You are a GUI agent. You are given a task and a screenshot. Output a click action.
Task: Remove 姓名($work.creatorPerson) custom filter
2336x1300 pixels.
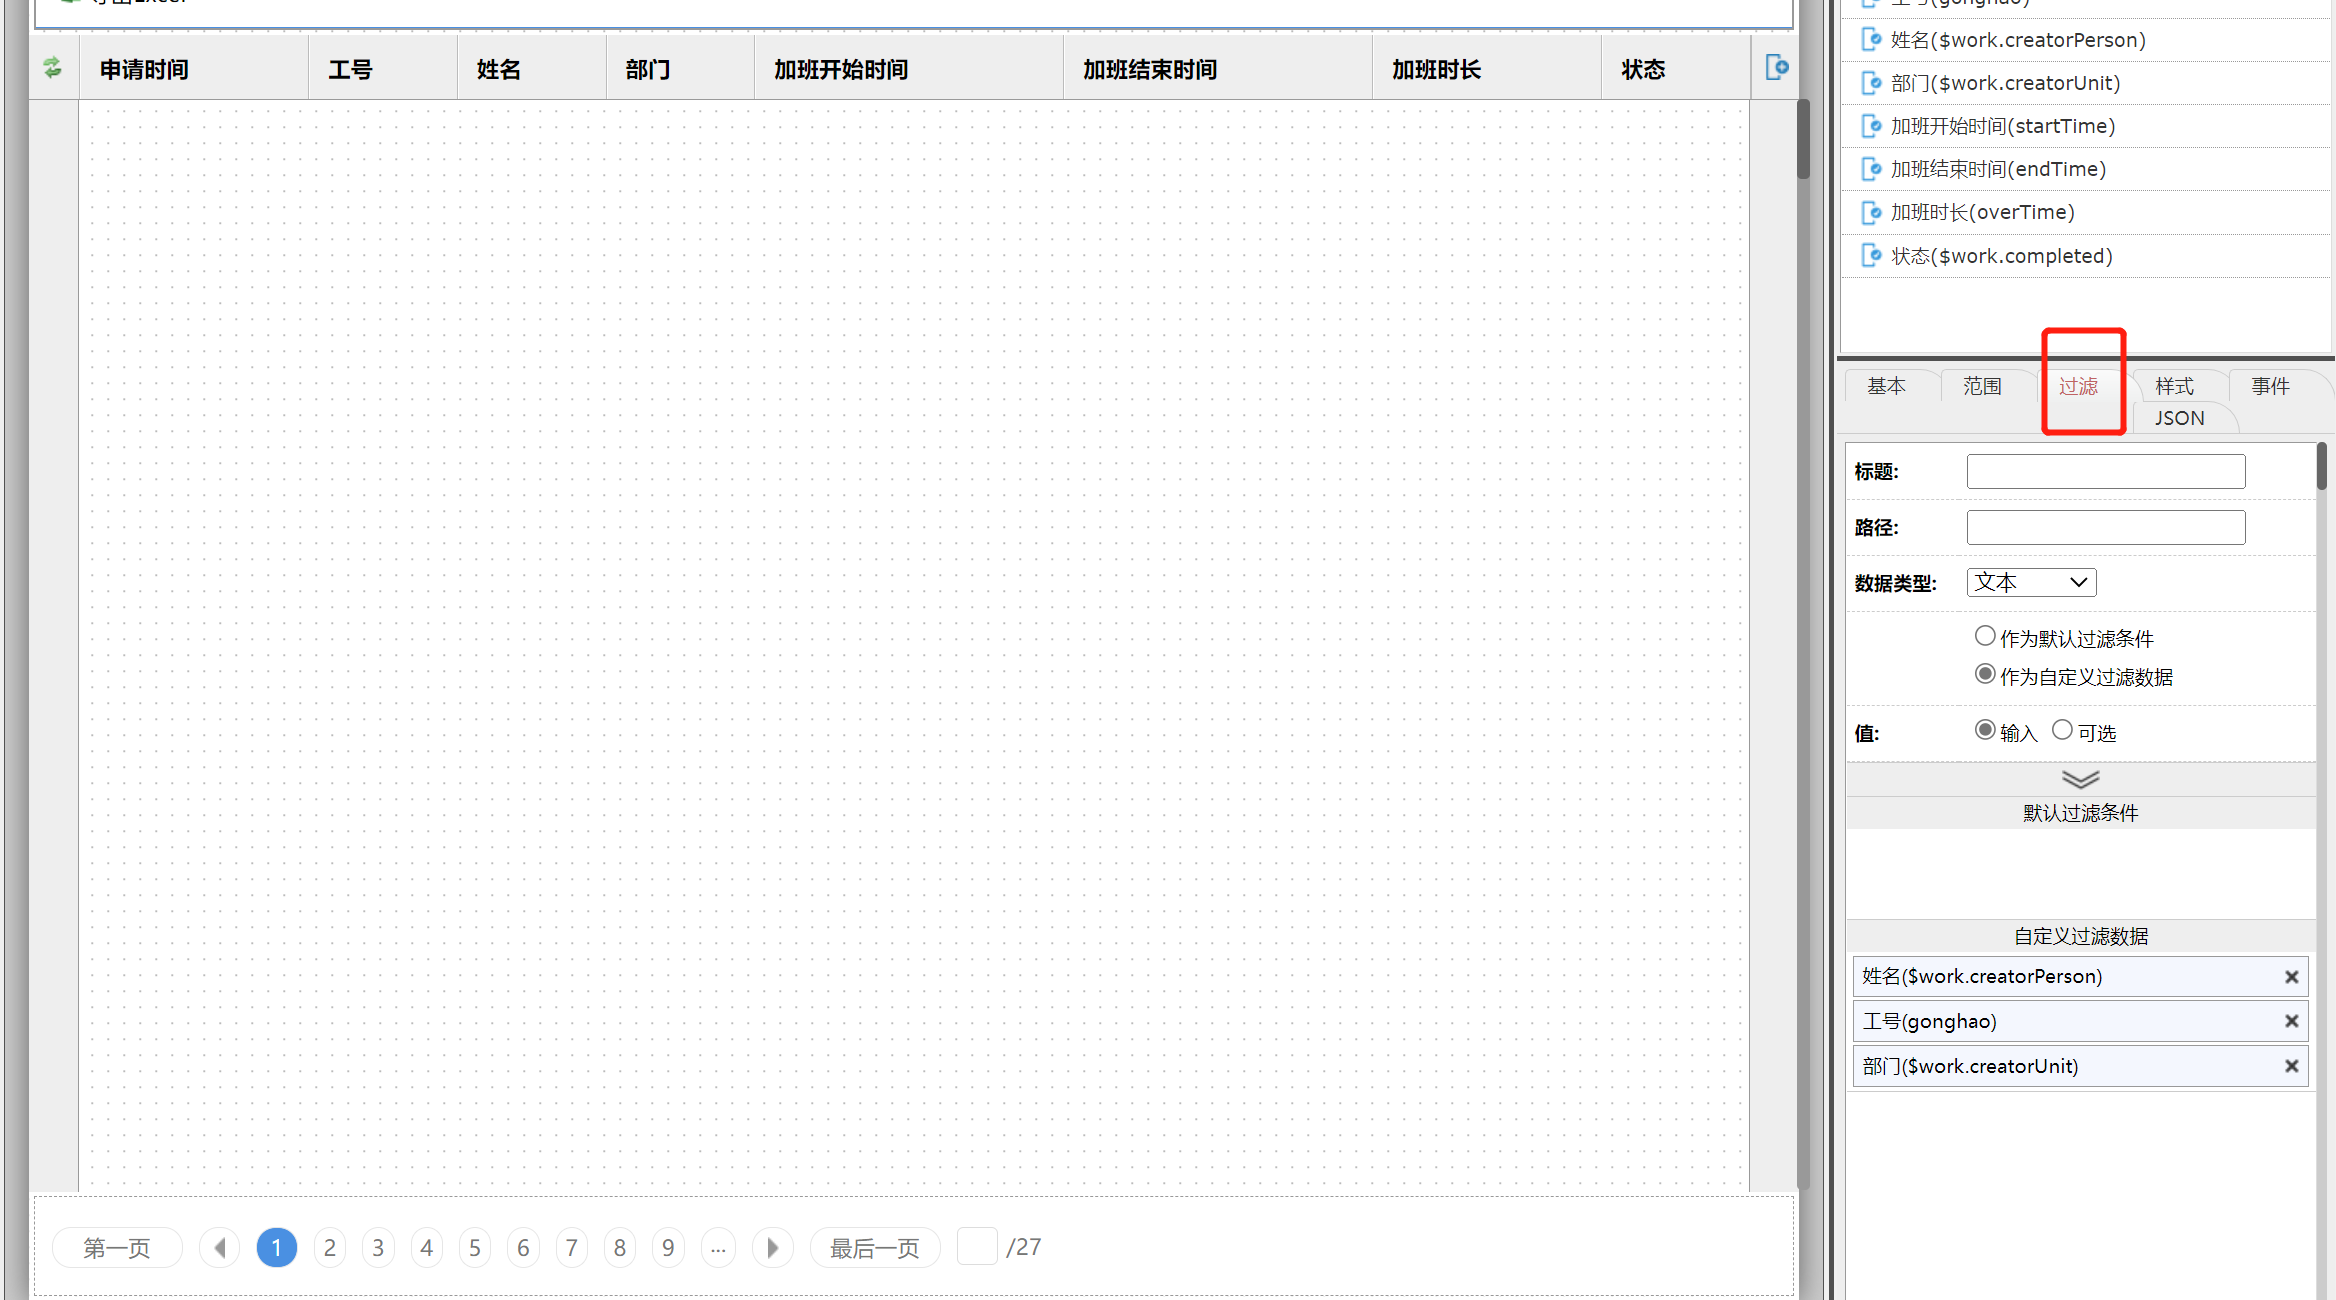point(2291,977)
